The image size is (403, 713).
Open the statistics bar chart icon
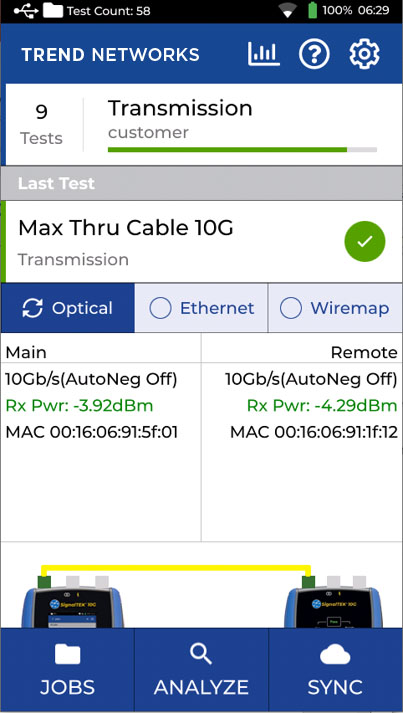coord(263,54)
